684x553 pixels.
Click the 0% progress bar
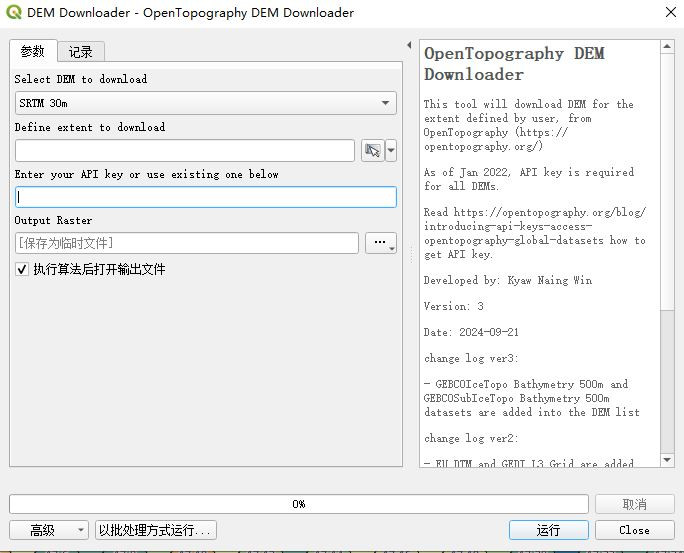point(299,504)
